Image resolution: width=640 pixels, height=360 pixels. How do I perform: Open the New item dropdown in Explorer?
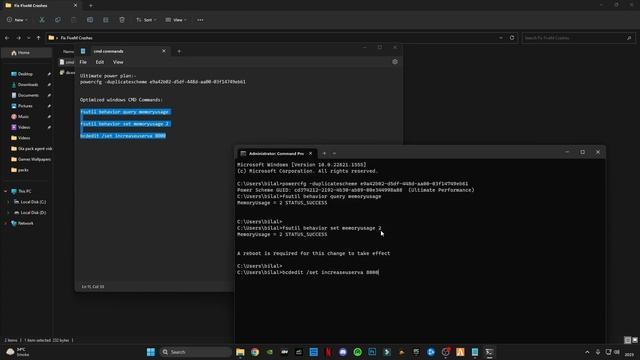click(17, 20)
